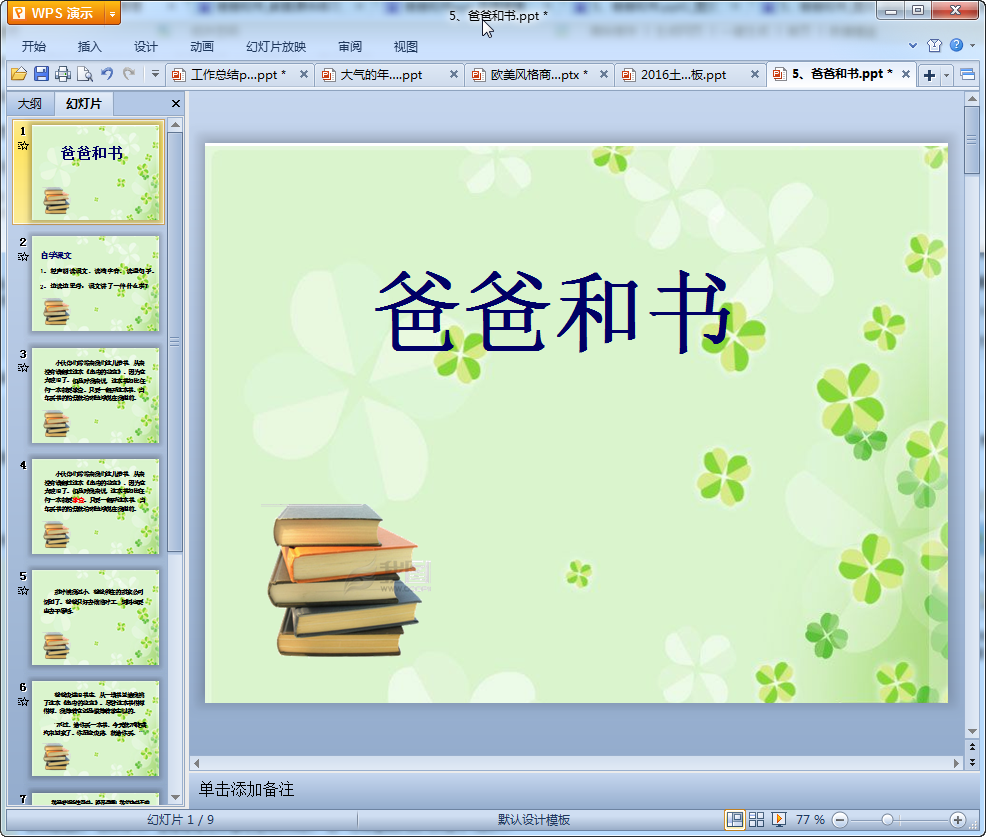Click the thumbnail pane scroll-down arrow
Viewport: 986px width, 837px height.
(175, 797)
